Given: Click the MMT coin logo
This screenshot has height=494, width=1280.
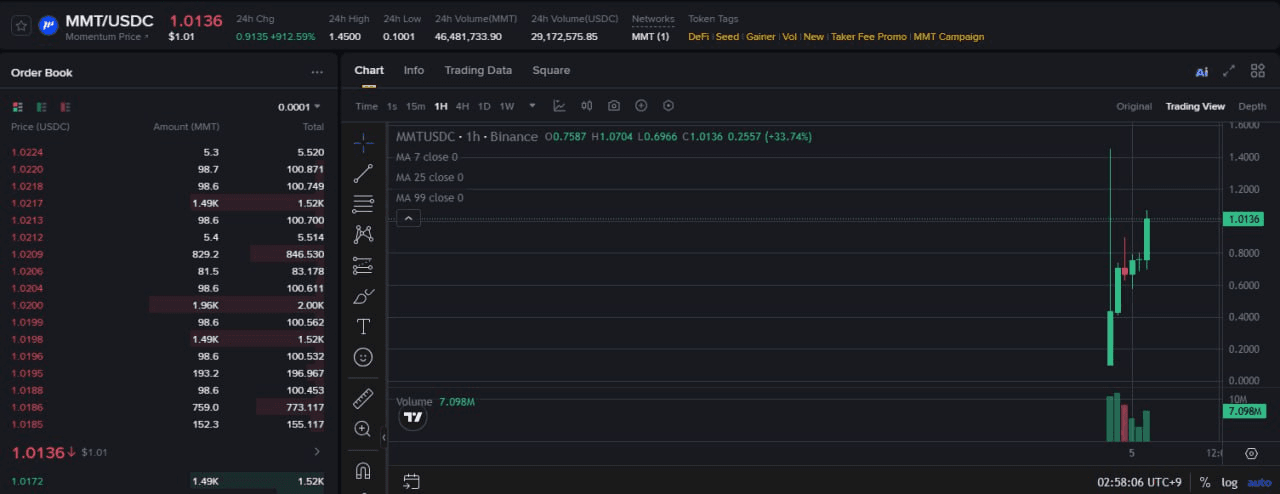Looking at the screenshot, I should (48, 26).
